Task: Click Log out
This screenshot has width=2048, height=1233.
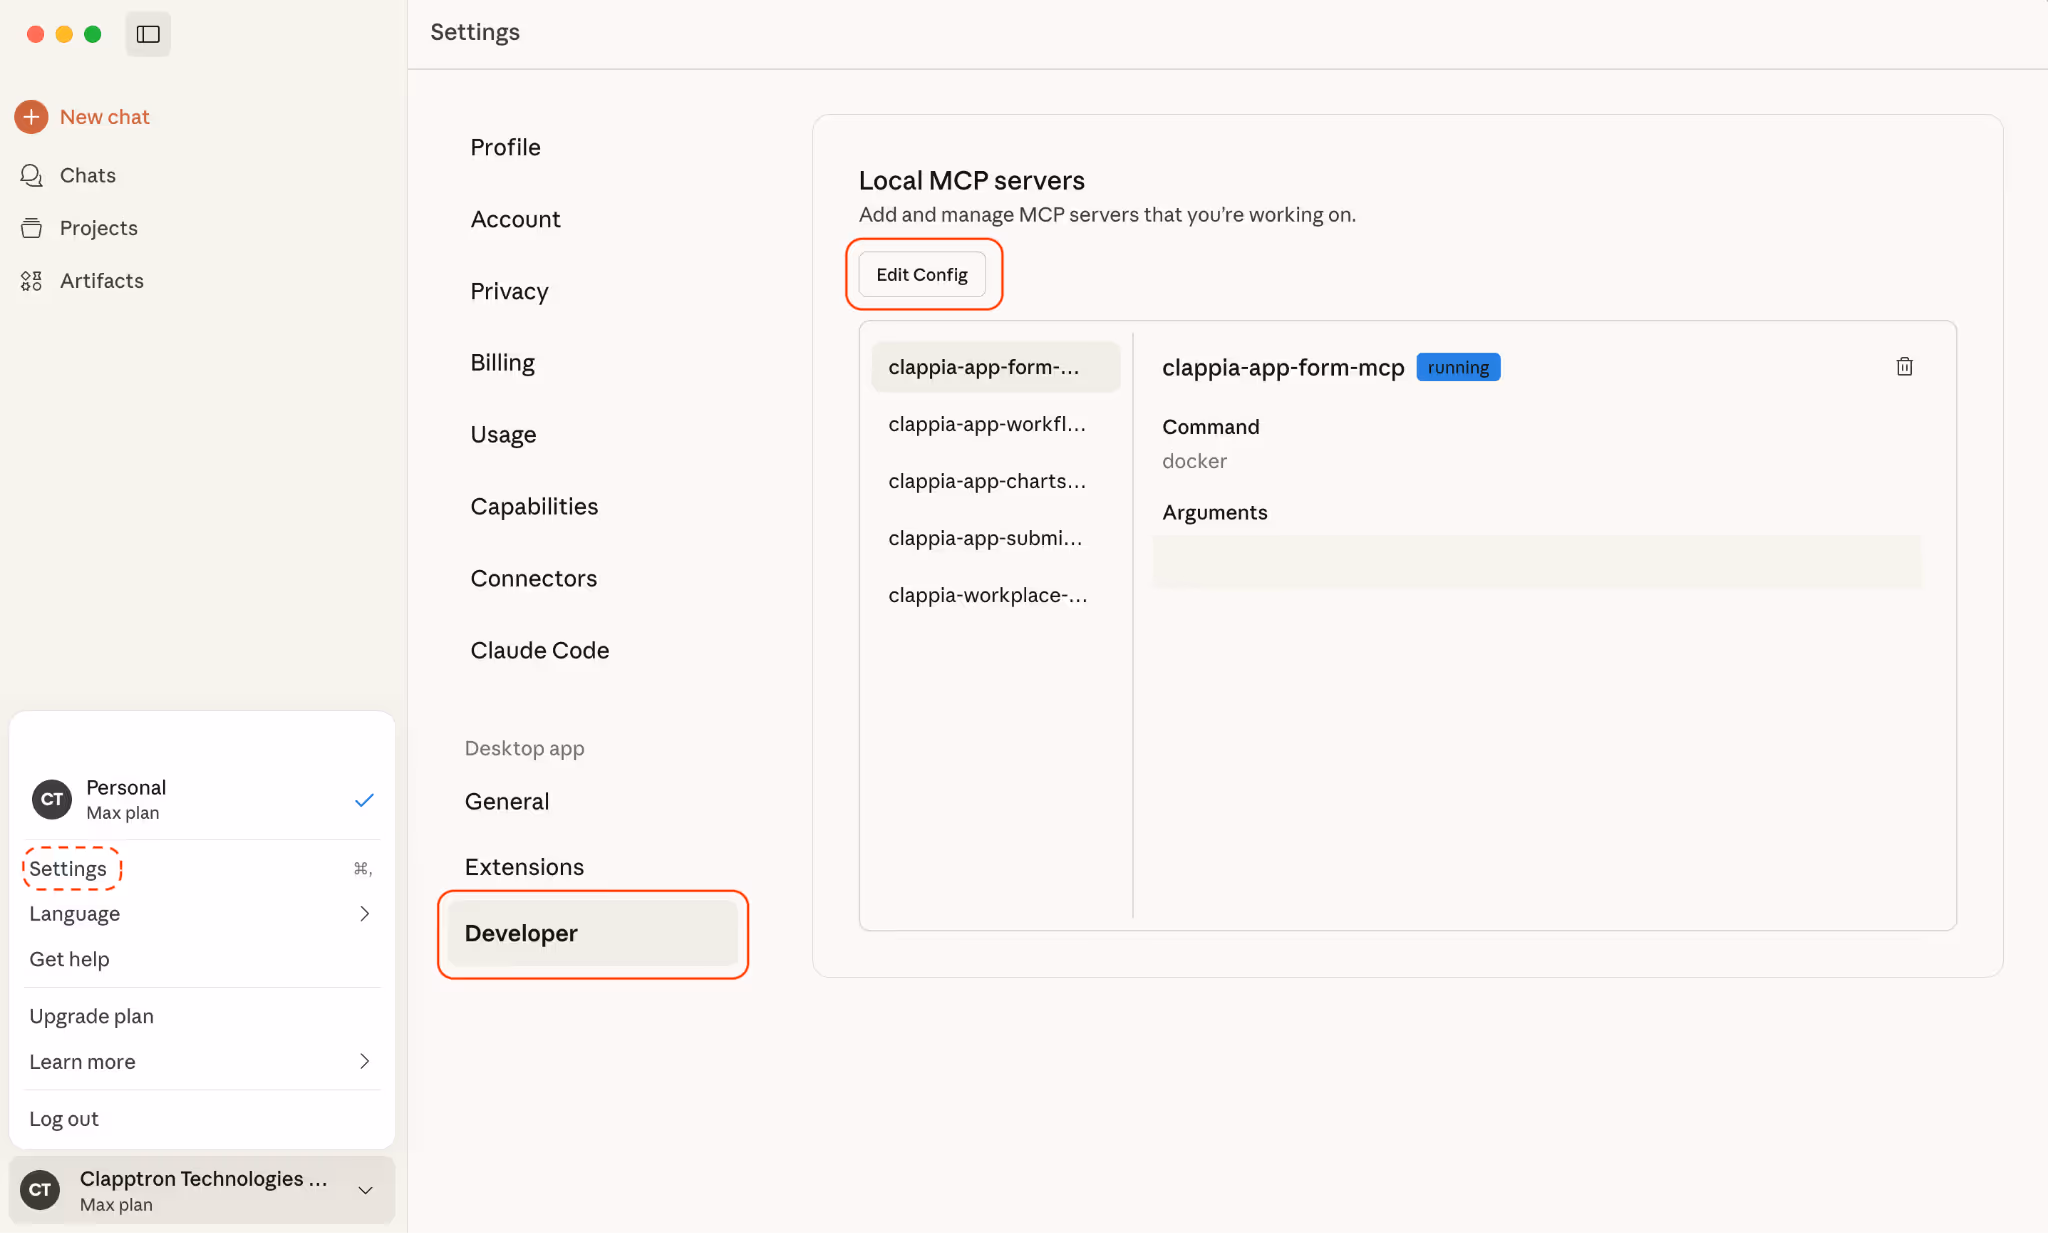Action: click(x=64, y=1118)
